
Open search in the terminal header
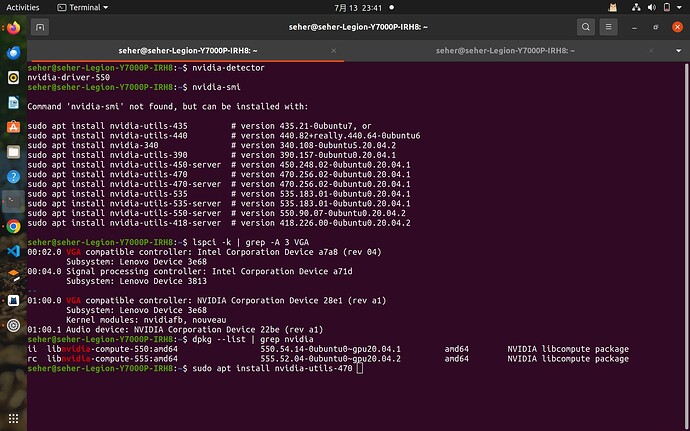click(x=586, y=27)
